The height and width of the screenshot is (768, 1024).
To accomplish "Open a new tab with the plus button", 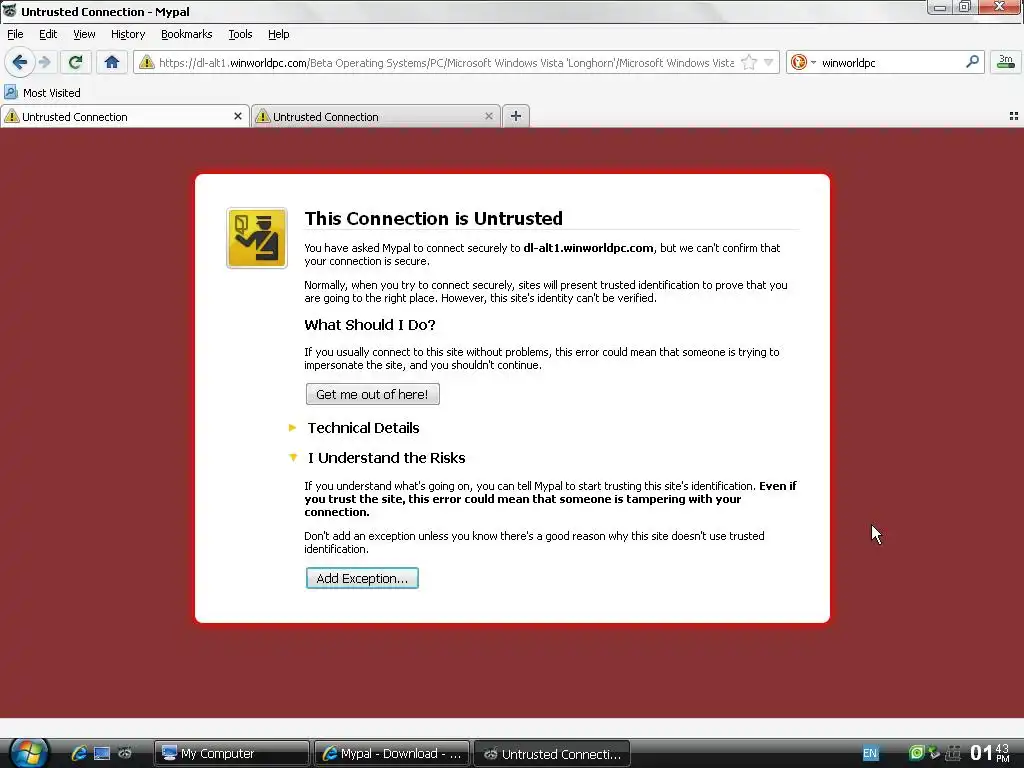I will [516, 116].
